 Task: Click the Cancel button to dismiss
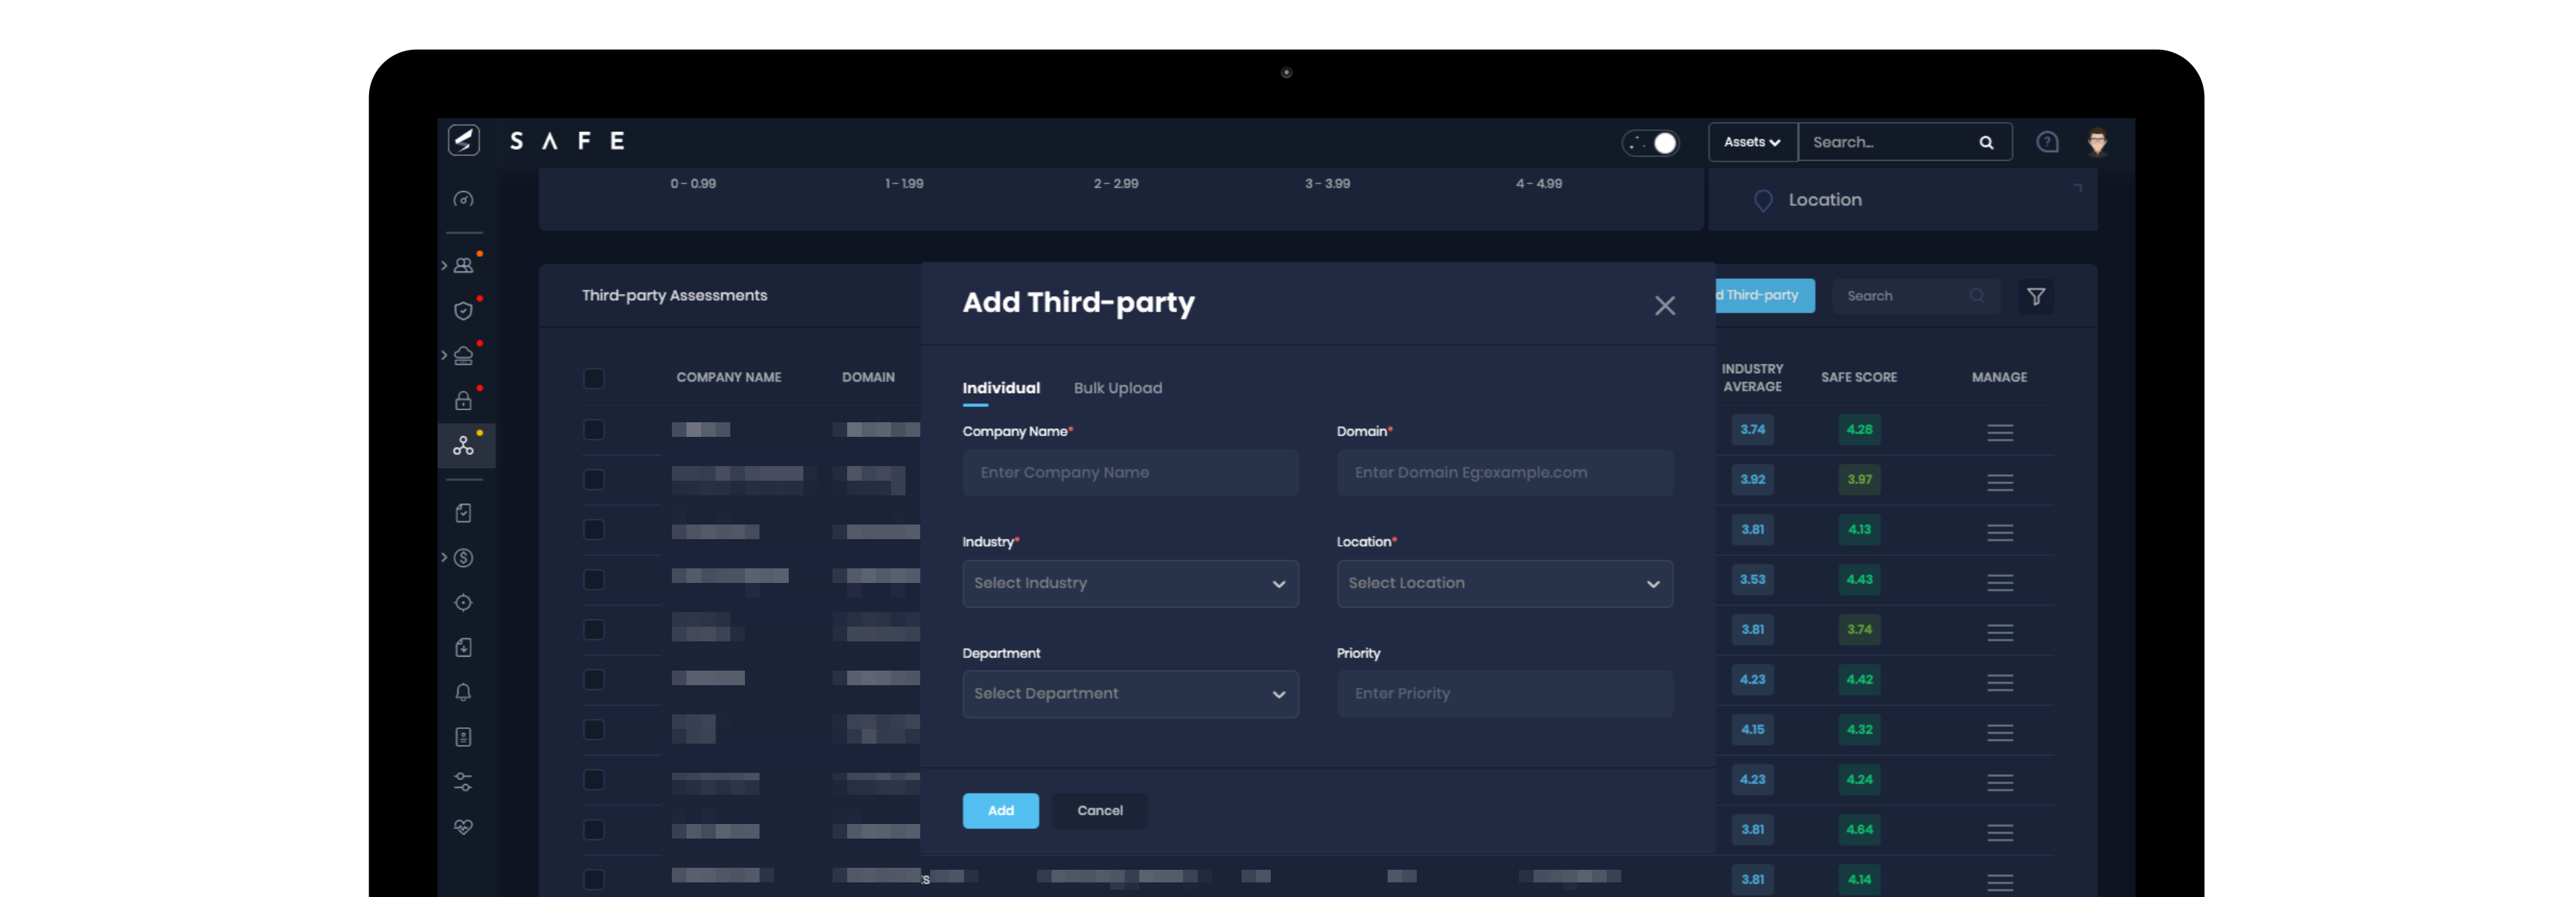[x=1099, y=808]
